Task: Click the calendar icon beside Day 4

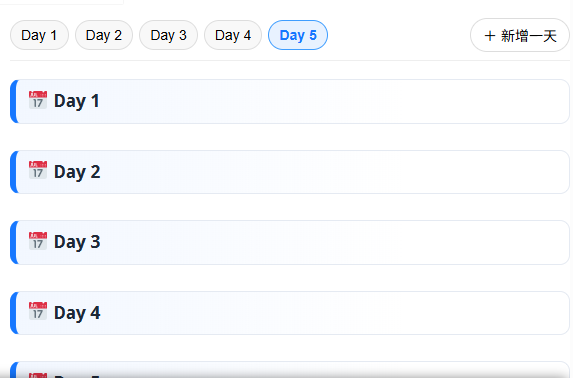Action: click(x=38, y=311)
